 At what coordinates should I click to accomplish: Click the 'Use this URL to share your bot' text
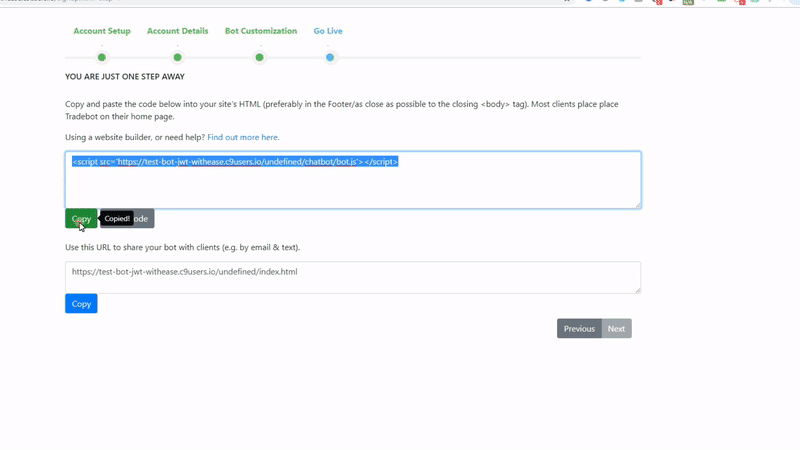point(183,247)
